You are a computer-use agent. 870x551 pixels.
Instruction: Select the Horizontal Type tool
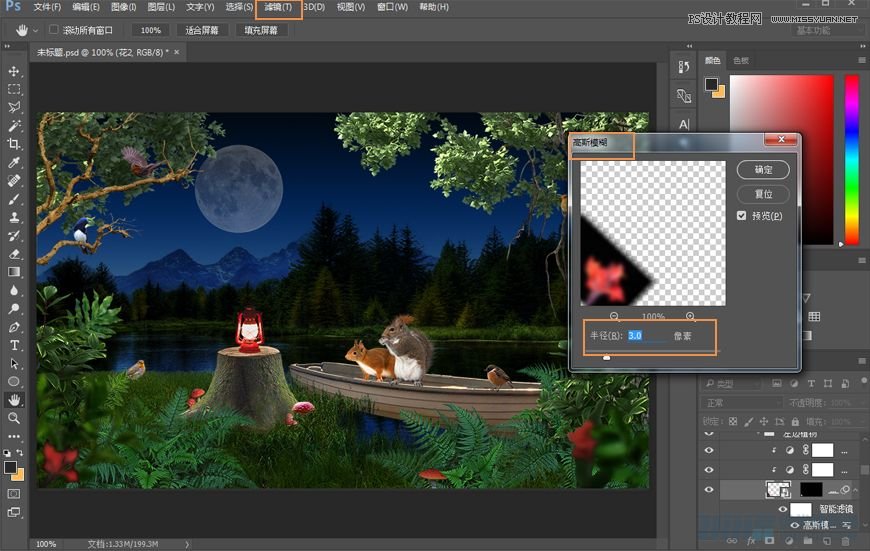pos(14,345)
